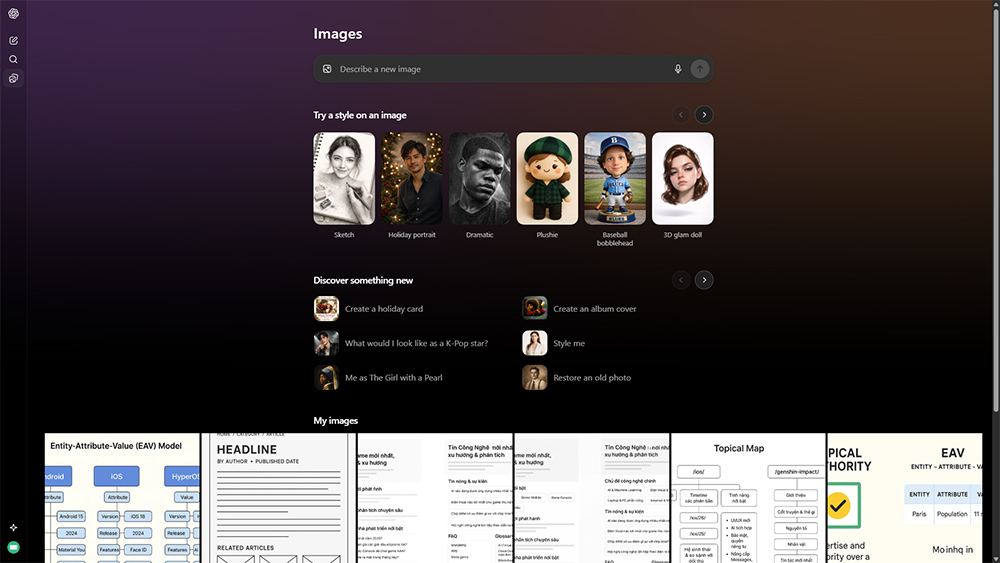The height and width of the screenshot is (563, 1000).
Task: Start a new chat with pencil icon
Action: pos(13,40)
